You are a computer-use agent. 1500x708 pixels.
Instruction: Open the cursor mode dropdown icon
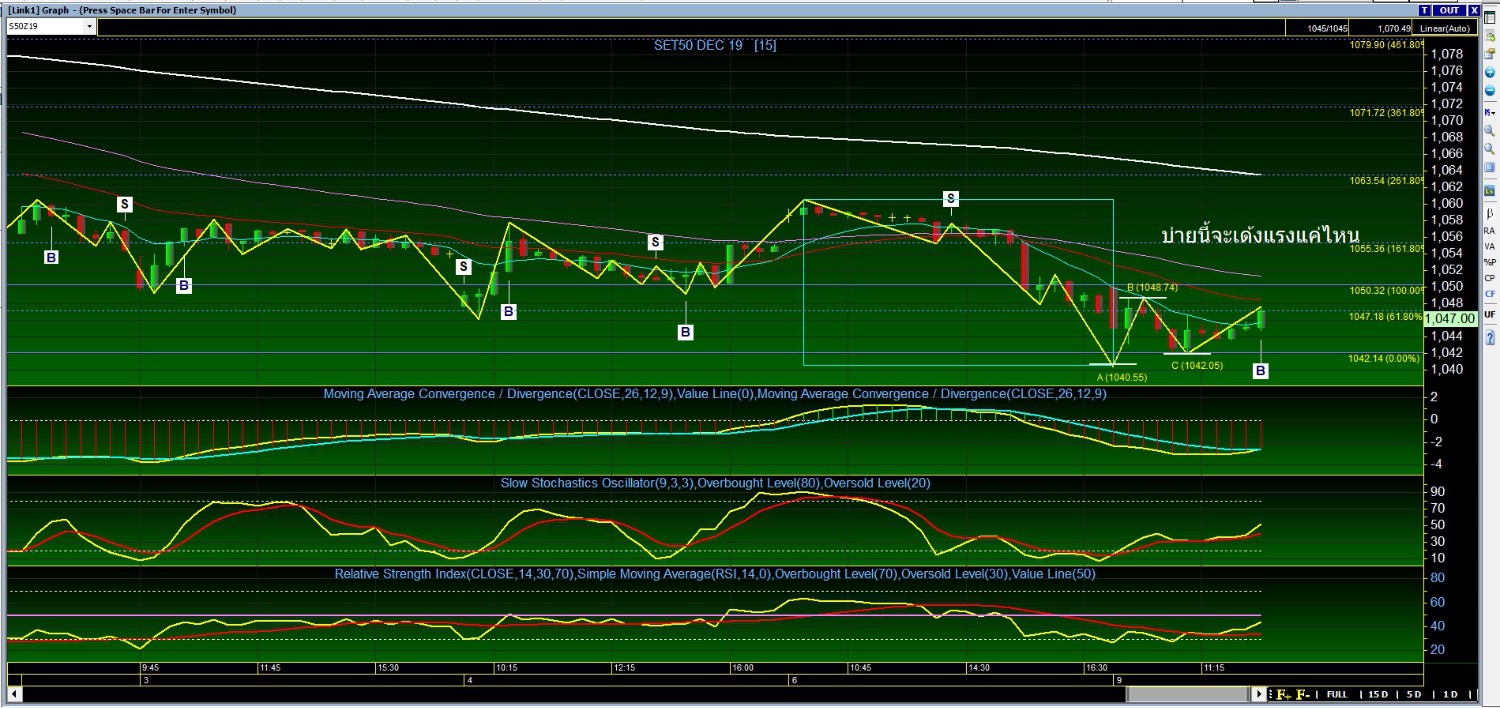pyautogui.click(x=1489, y=113)
